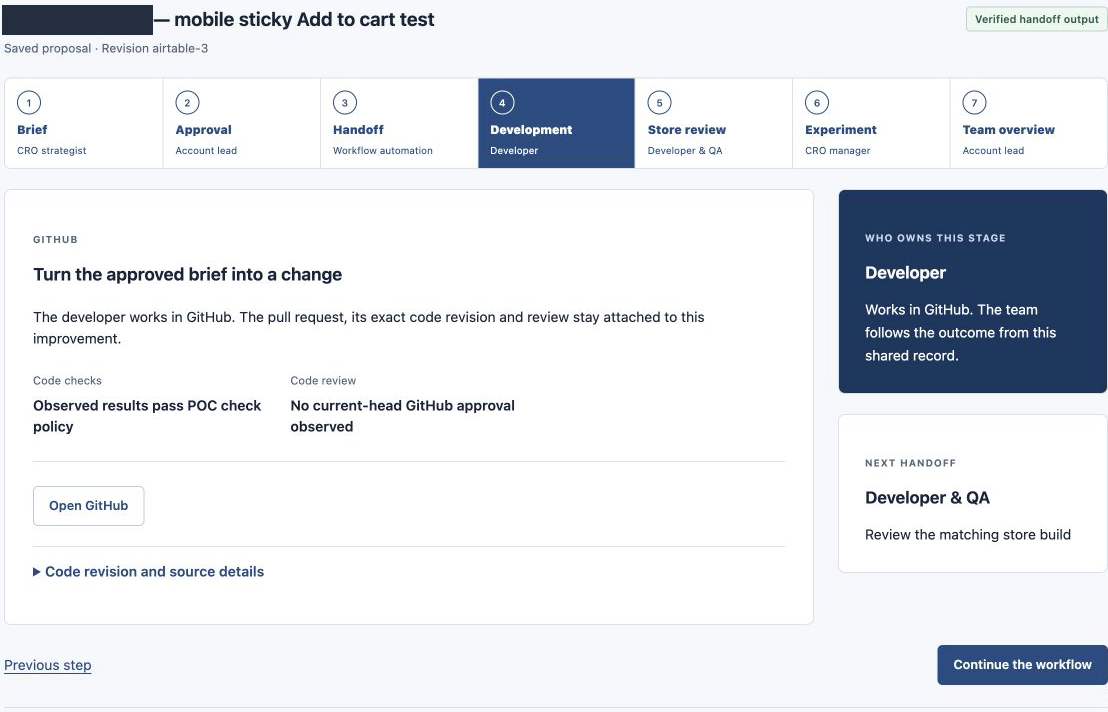Click step number 2 circle icon
This screenshot has height=712, width=1108.
187,102
